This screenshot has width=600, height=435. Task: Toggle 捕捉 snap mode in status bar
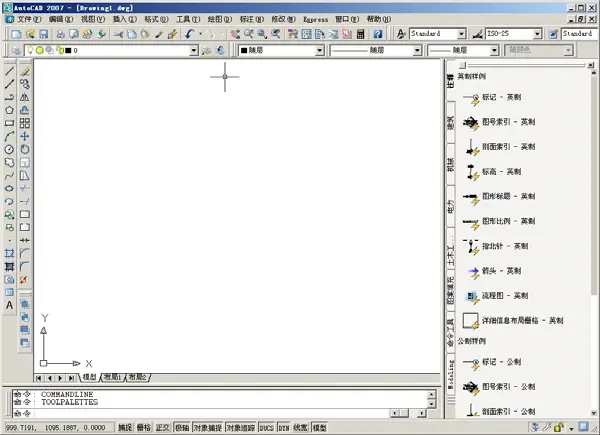125,427
